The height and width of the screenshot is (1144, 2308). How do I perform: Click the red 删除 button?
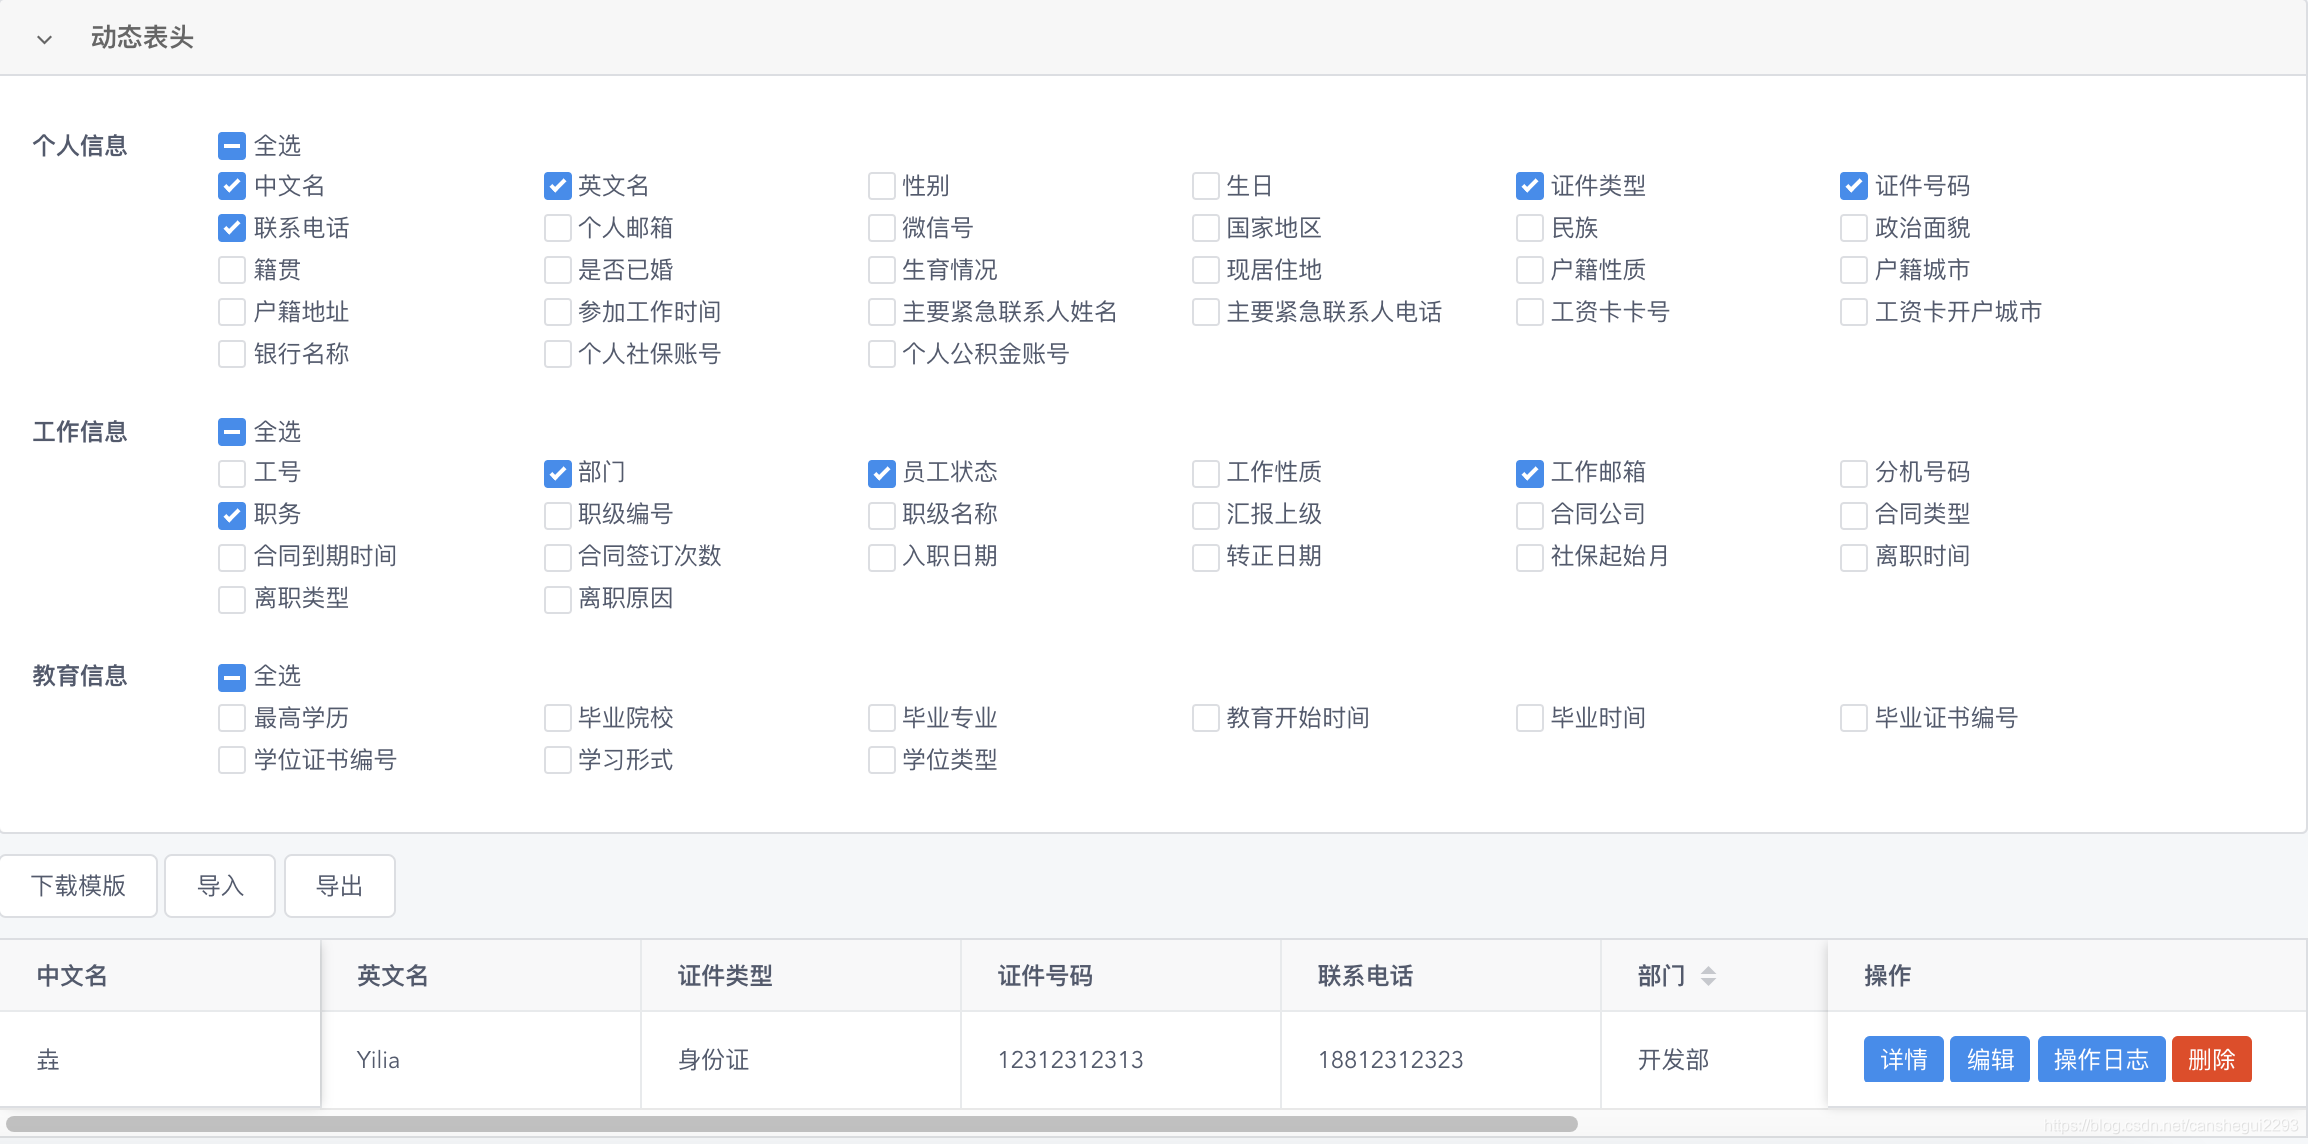pyautogui.click(x=2211, y=1060)
